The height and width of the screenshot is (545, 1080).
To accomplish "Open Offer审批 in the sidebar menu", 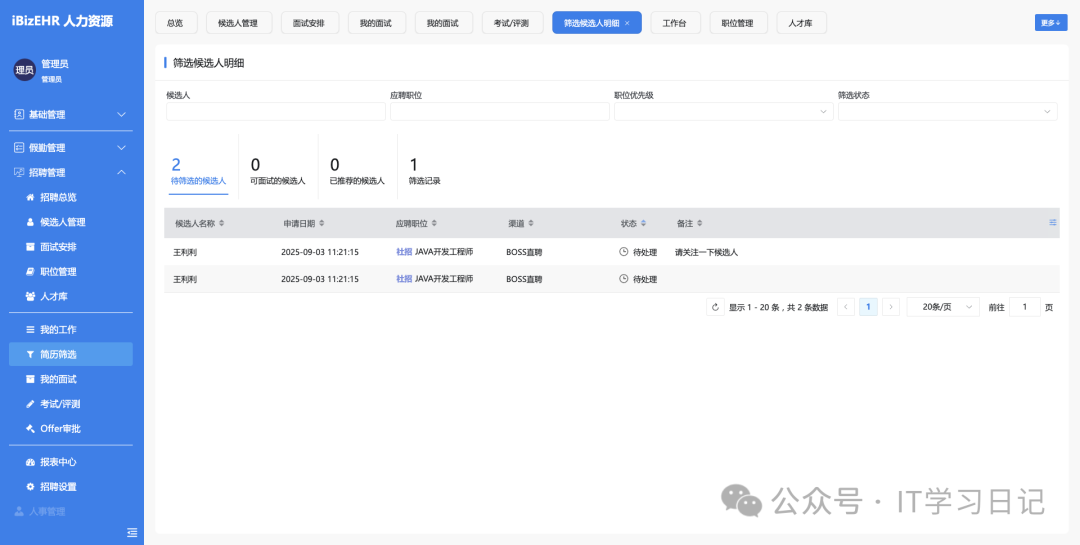I will coord(60,428).
